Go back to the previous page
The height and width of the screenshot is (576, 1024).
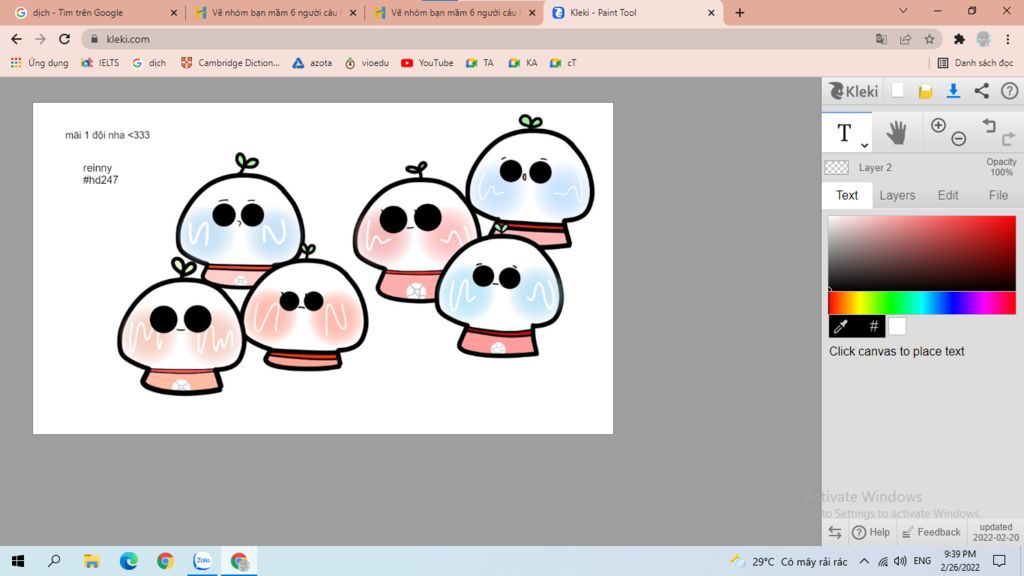(16, 39)
